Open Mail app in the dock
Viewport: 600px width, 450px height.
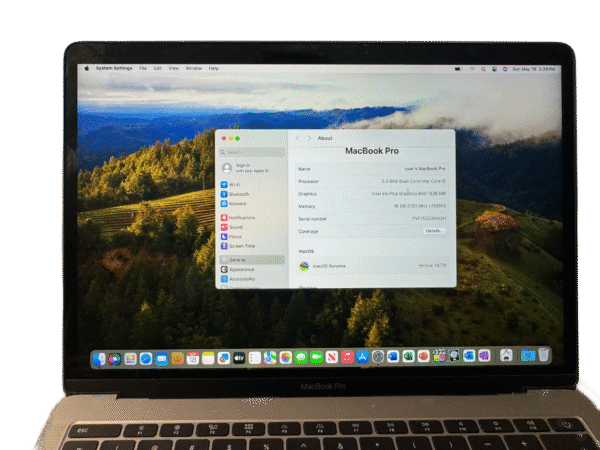161,359
